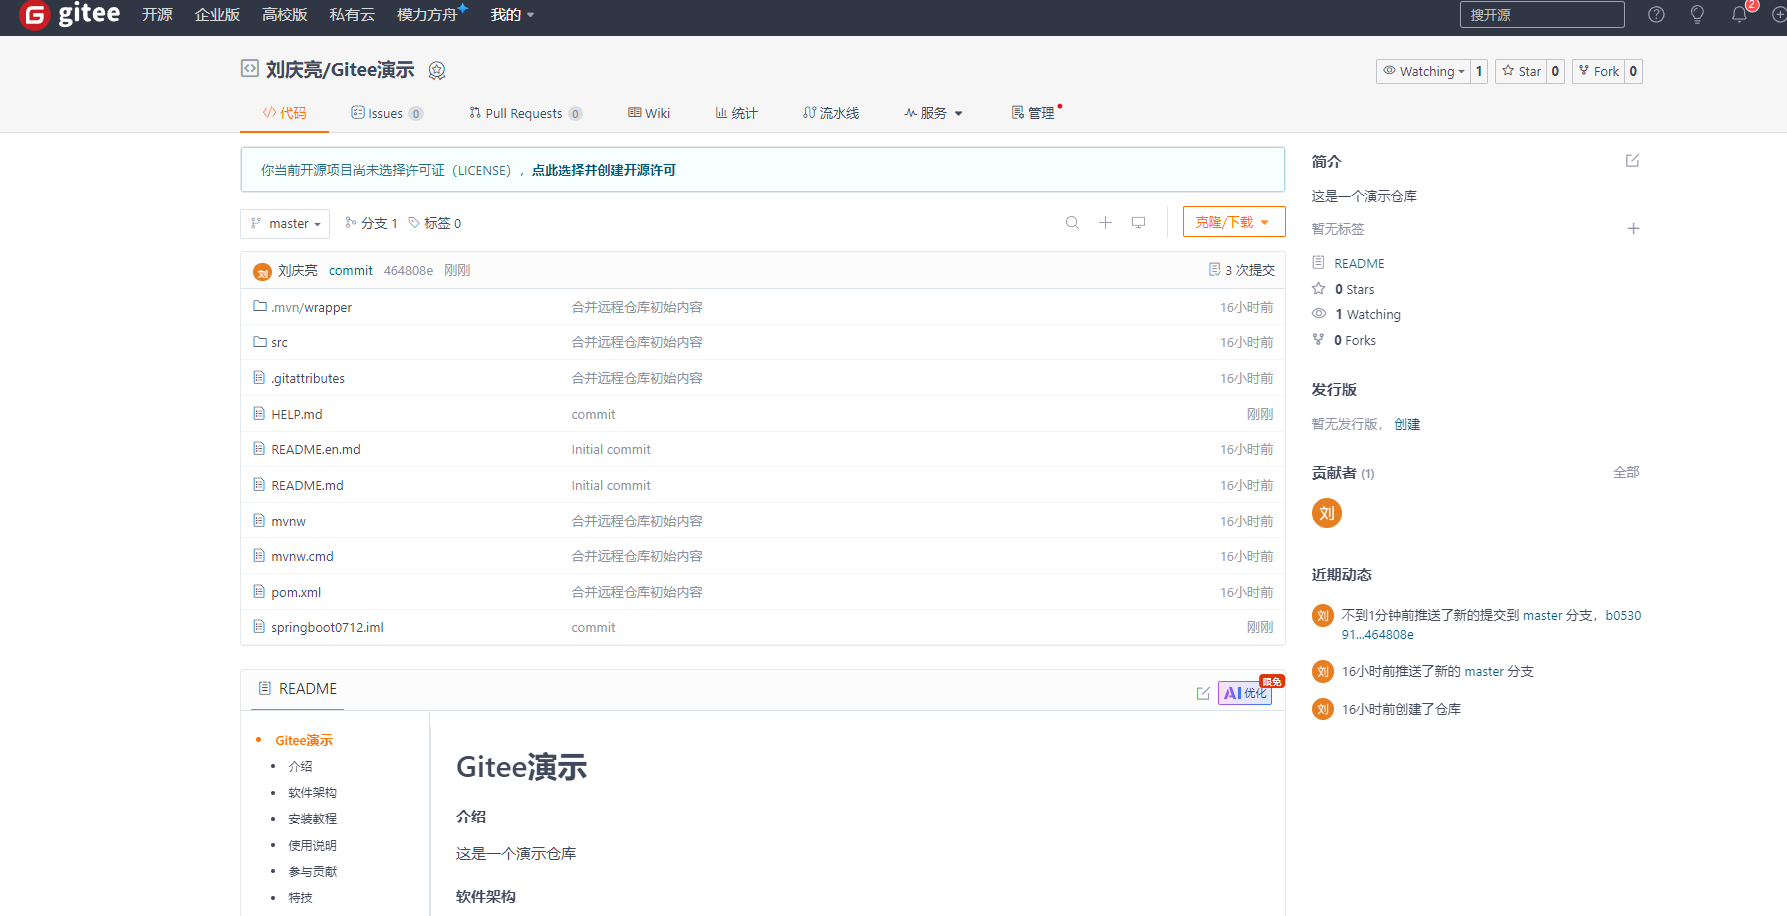Click 点此选择并创建开源许可 link
Image resolution: width=1787 pixels, height=916 pixels.
604,170
